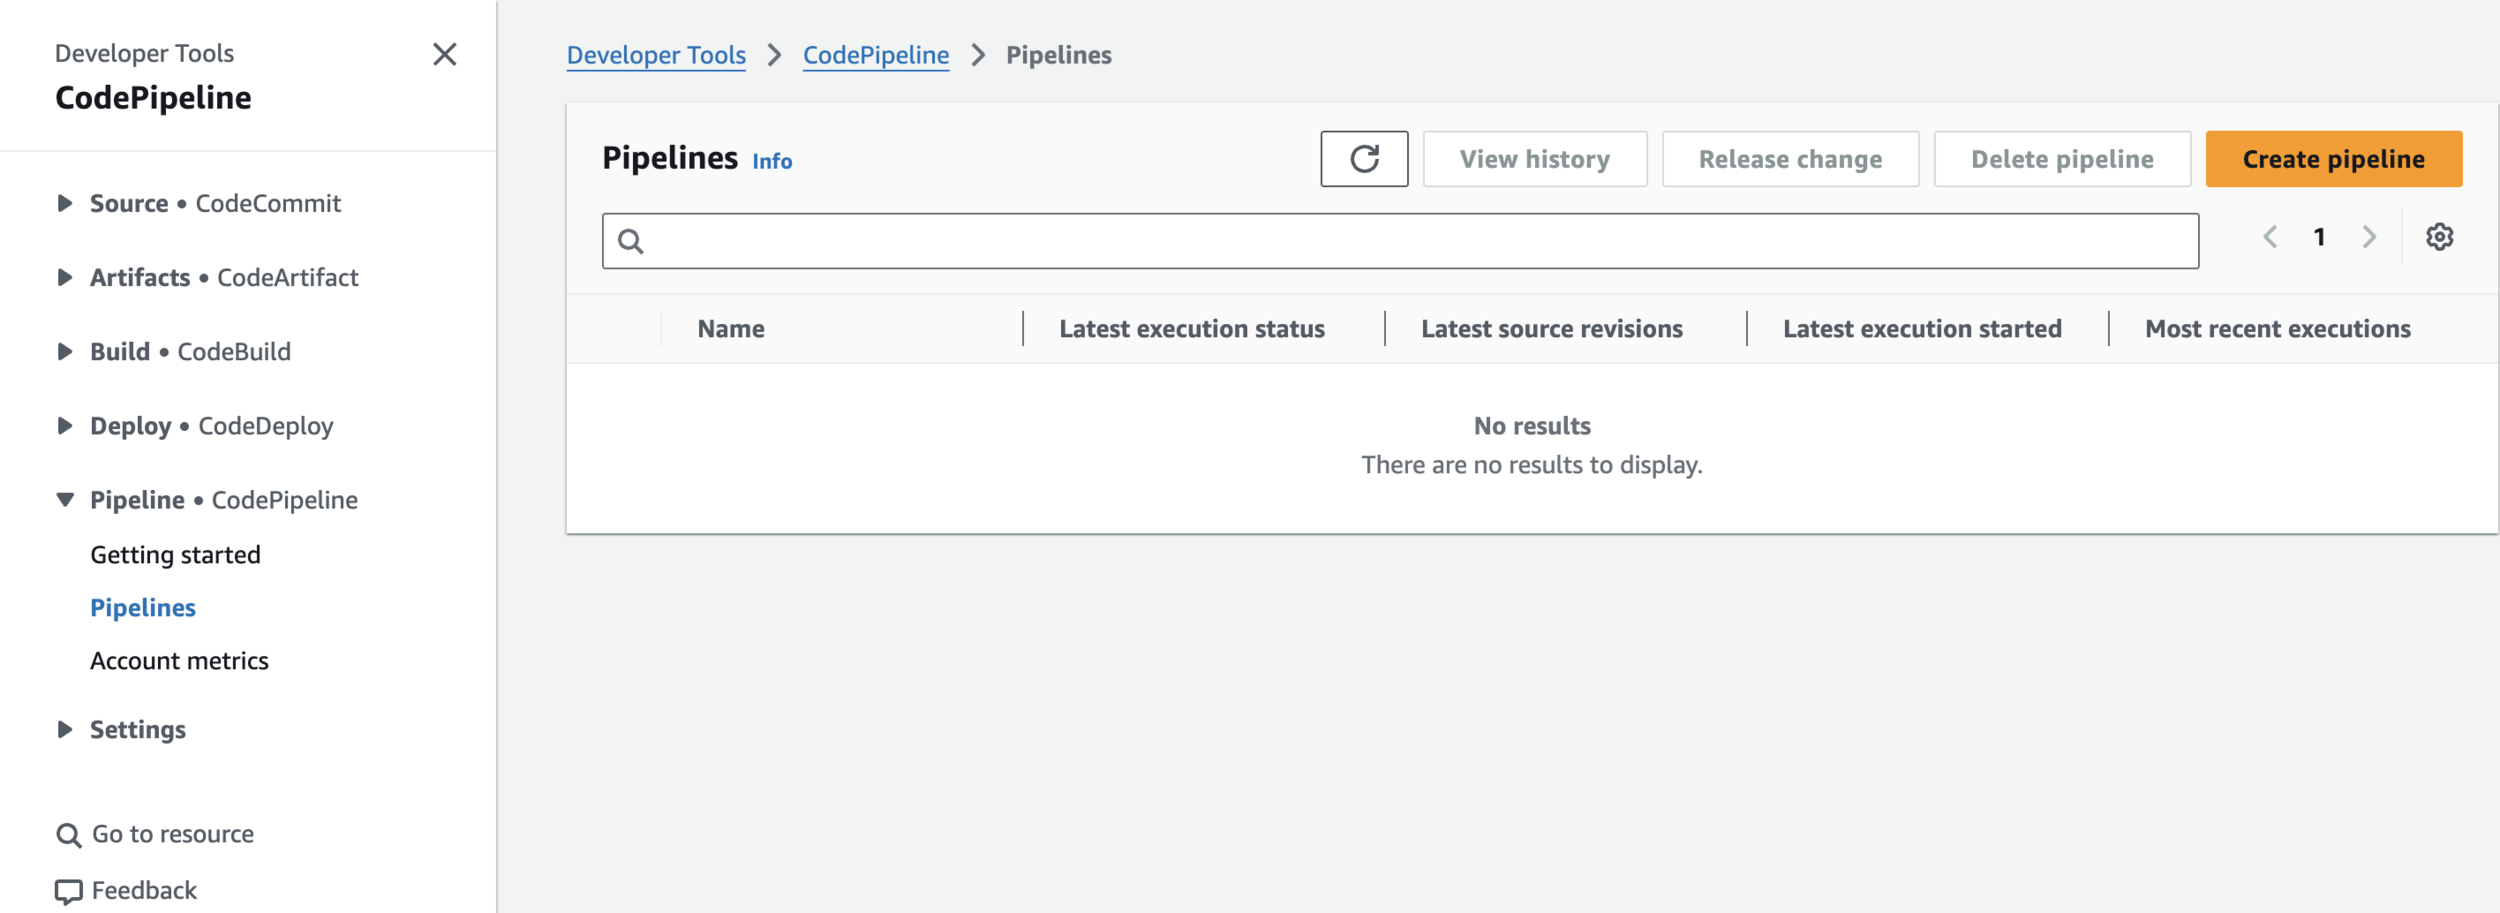Click Latest execution started column header
2500x913 pixels.
coord(1922,329)
